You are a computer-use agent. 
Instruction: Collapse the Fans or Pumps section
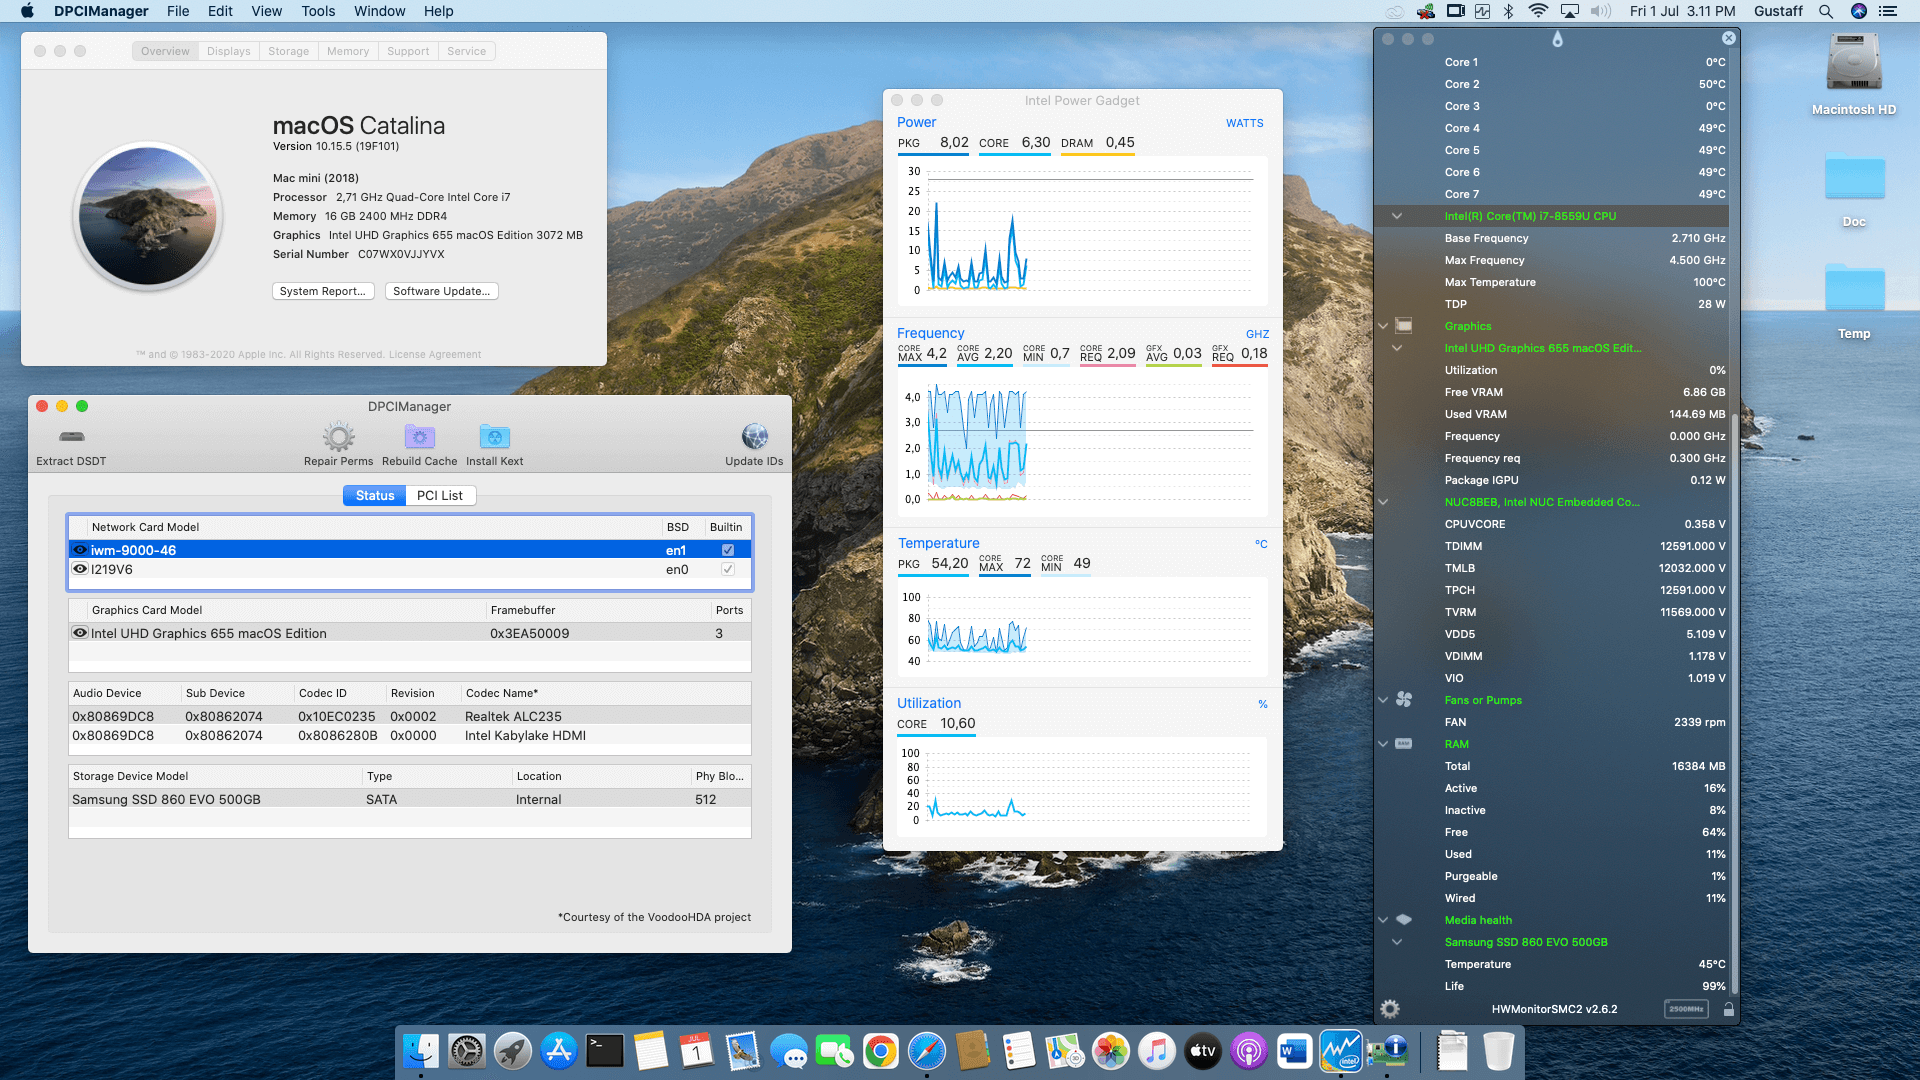click(x=1383, y=700)
